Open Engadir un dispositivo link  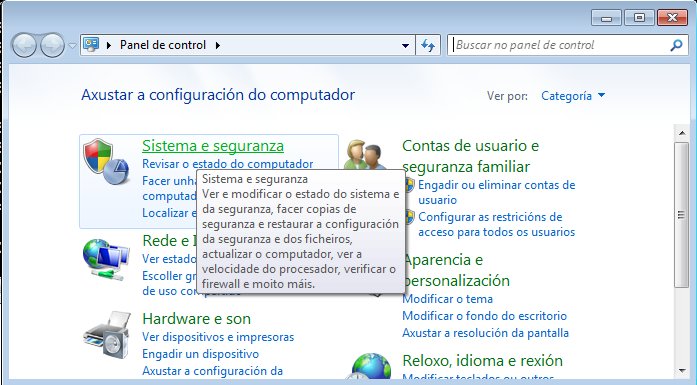tap(200, 354)
